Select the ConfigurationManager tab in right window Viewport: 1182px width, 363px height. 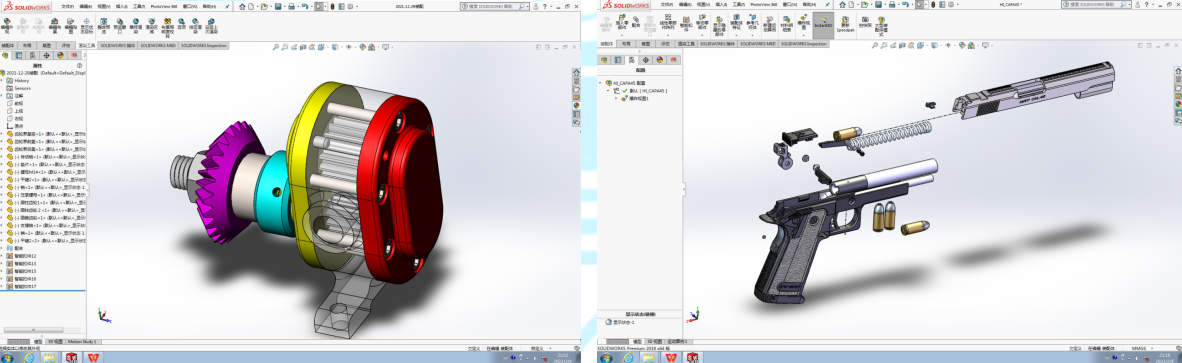tap(631, 59)
